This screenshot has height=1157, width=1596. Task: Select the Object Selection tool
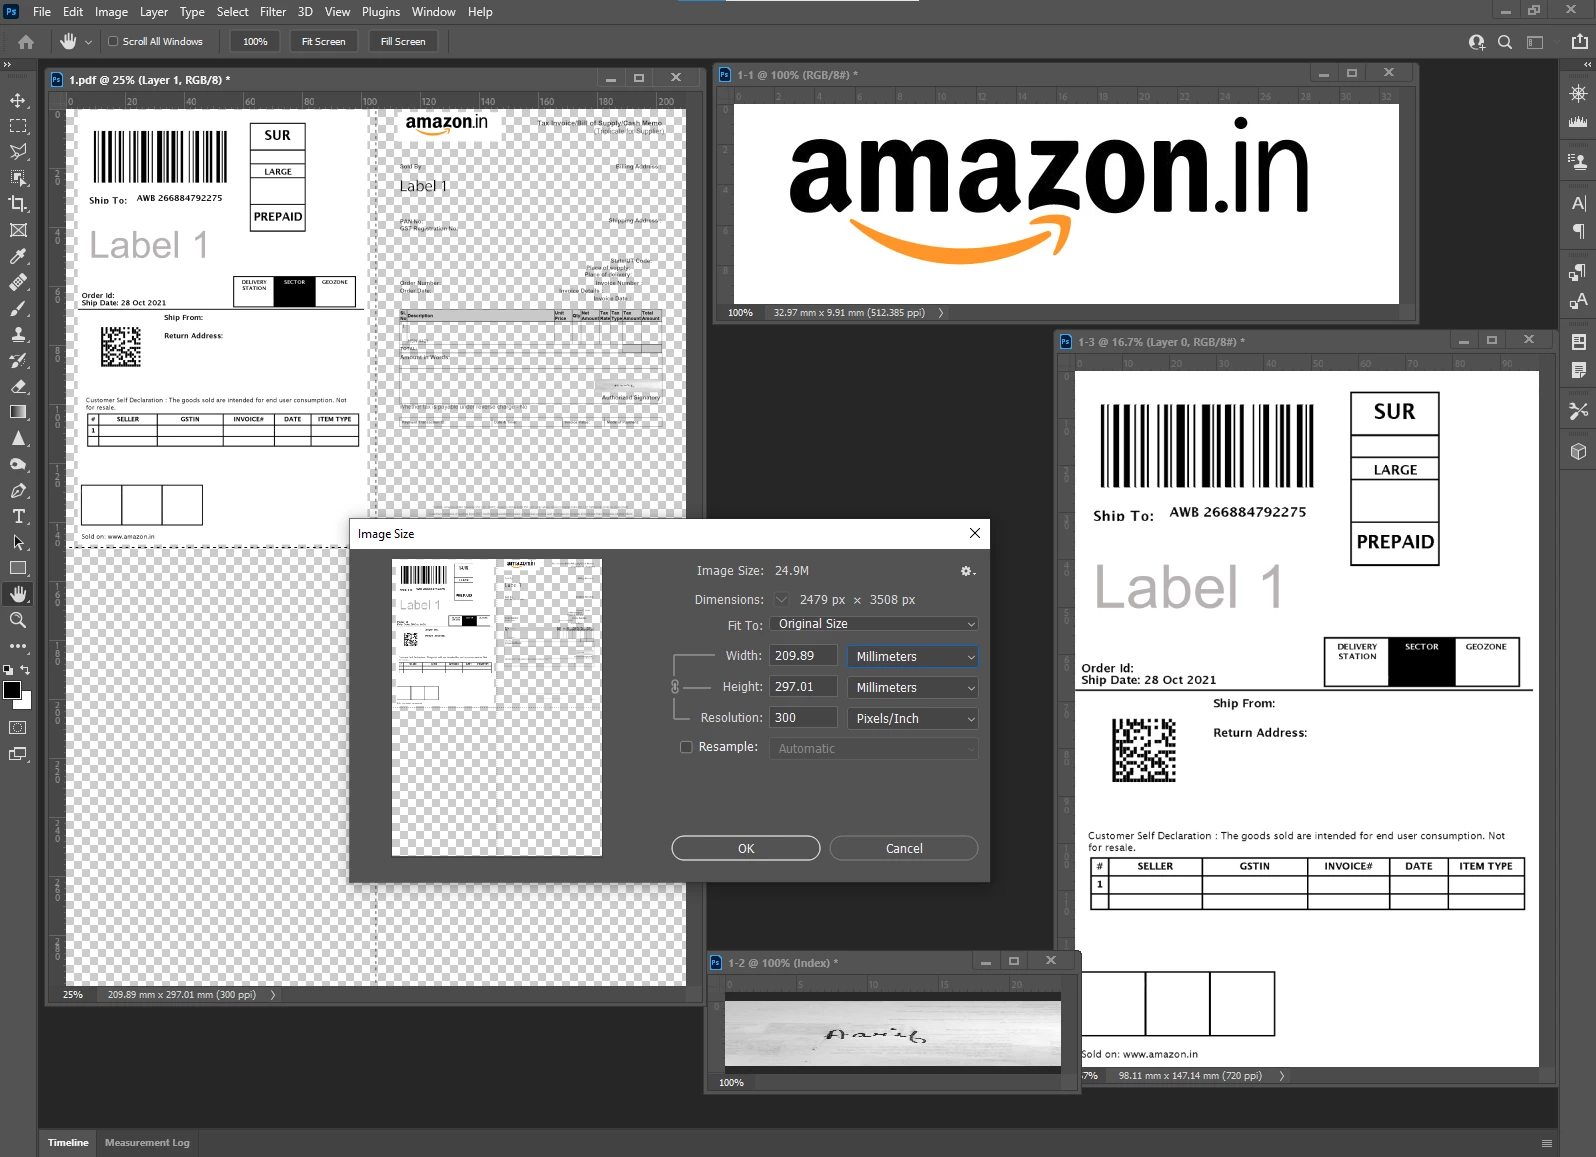coord(18,178)
